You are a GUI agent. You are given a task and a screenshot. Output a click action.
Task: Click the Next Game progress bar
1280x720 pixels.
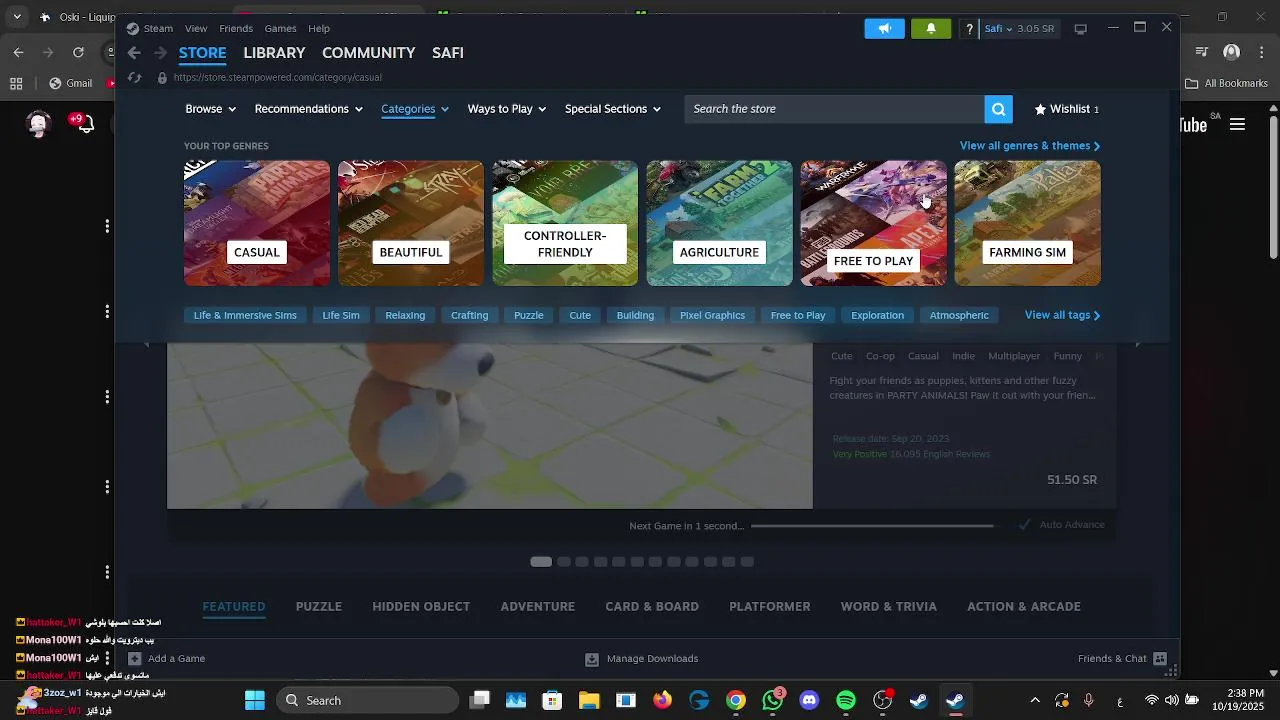pos(872,525)
